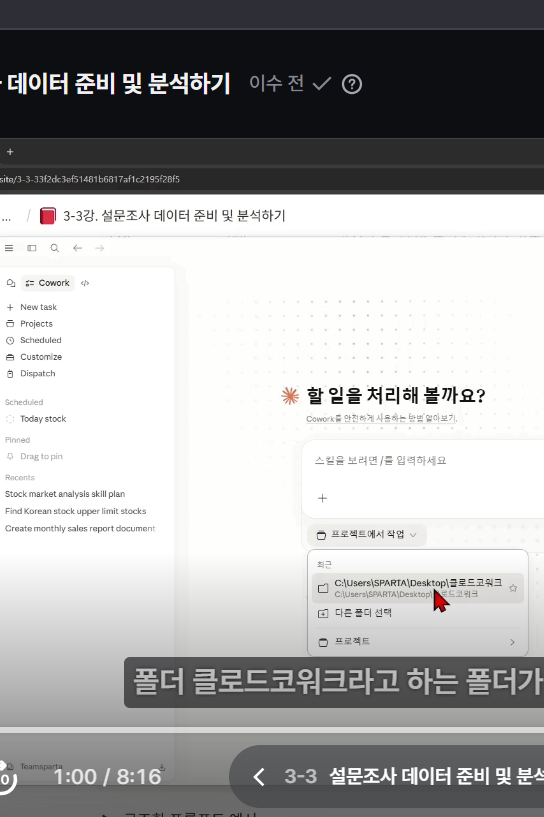Expand the 프로젝트에서 작업 dropdown
The width and height of the screenshot is (544, 817).
pos(367,535)
